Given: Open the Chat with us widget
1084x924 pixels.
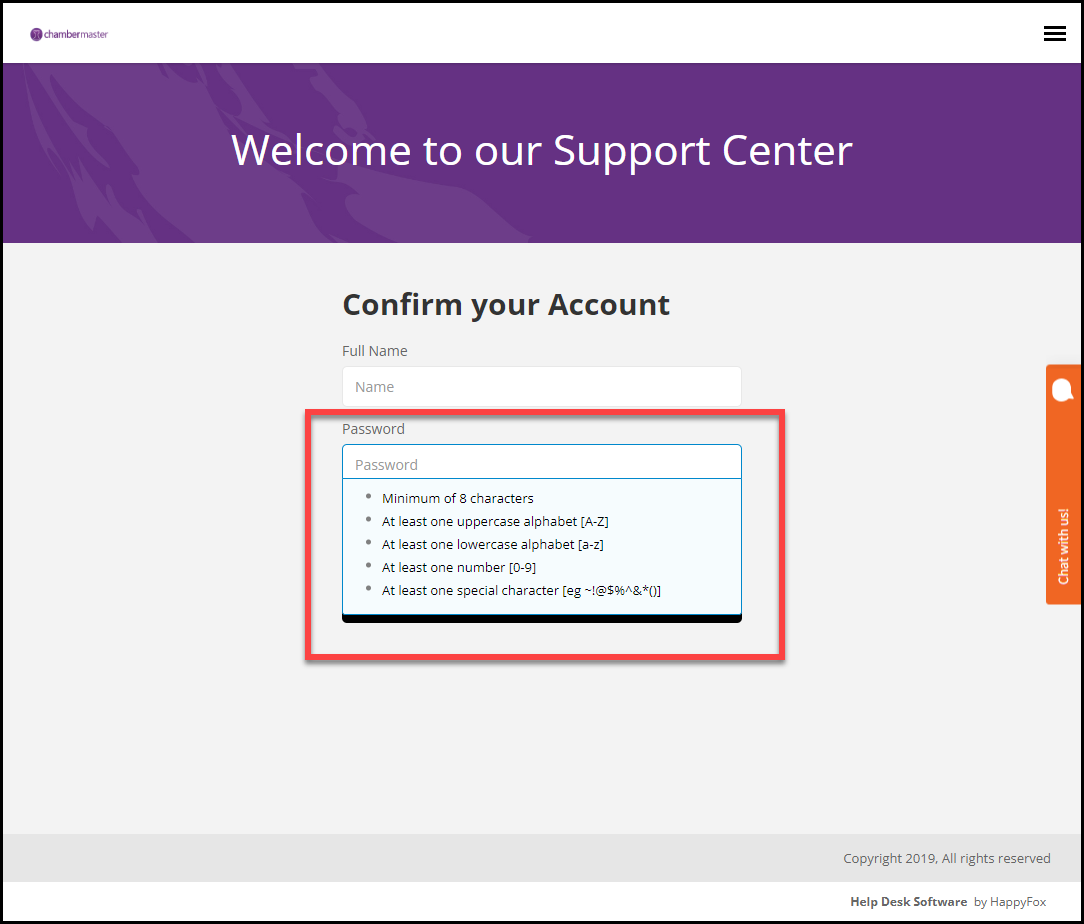Looking at the screenshot, I should [x=1063, y=484].
